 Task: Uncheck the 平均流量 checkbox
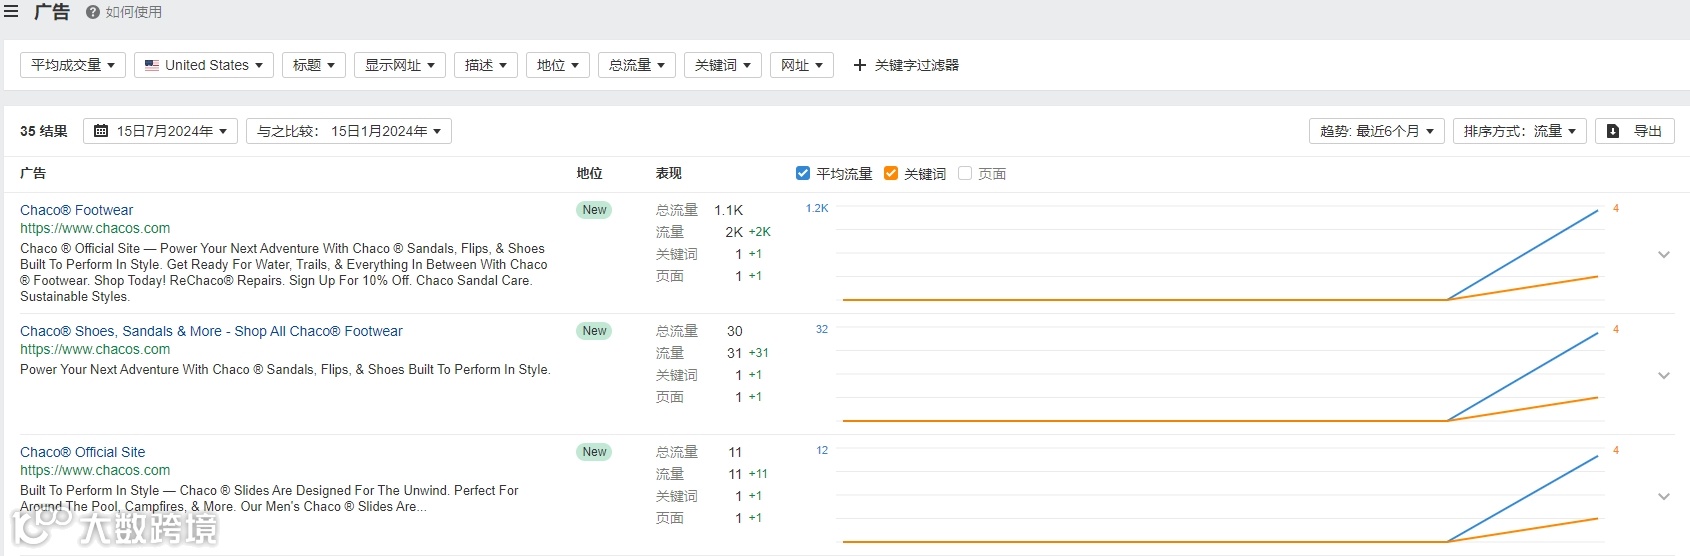(x=802, y=173)
